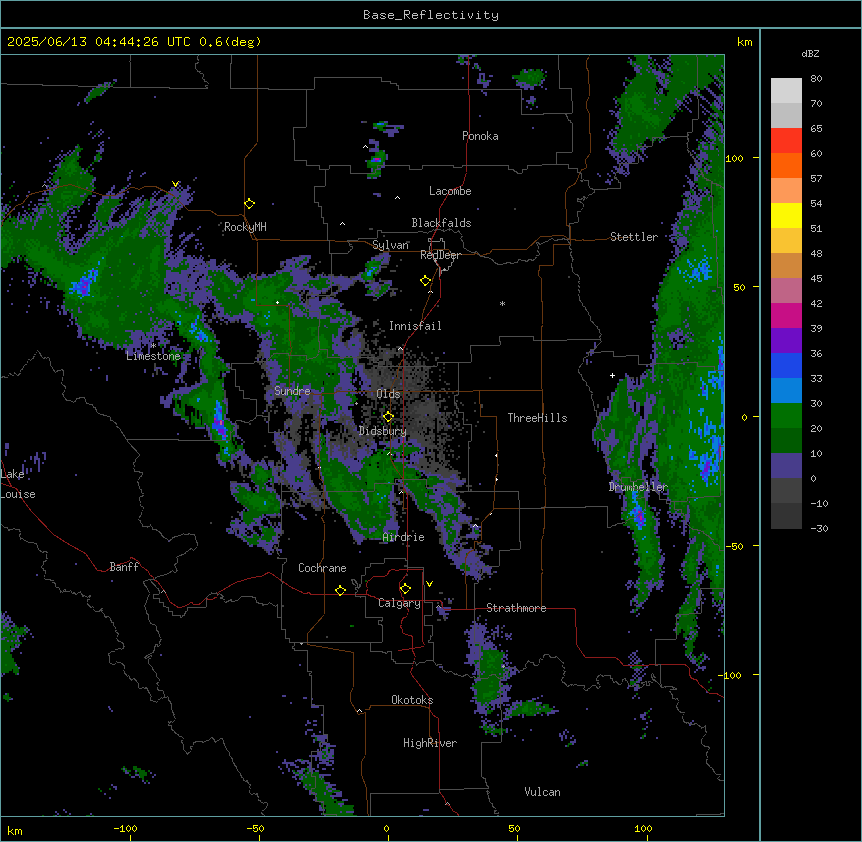Pick the white top swatch of the legend
This screenshot has height=842, width=862.
tap(786, 91)
